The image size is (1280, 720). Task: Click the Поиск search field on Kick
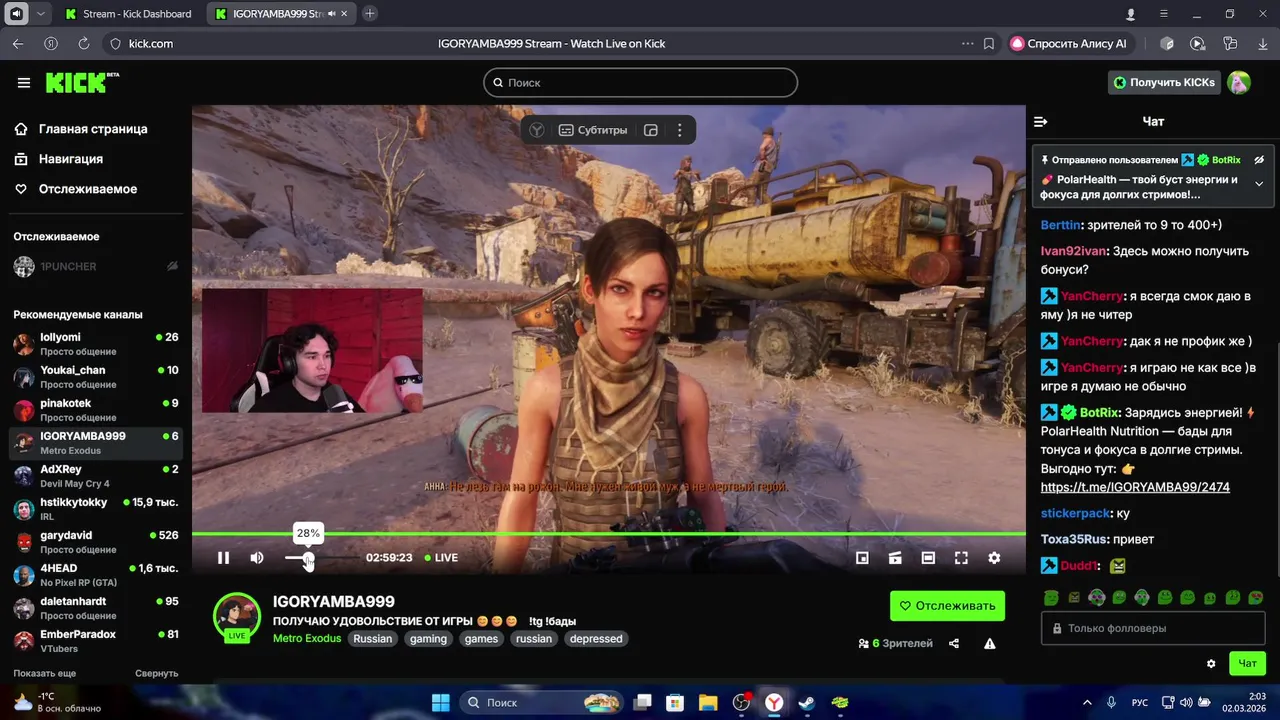point(640,82)
